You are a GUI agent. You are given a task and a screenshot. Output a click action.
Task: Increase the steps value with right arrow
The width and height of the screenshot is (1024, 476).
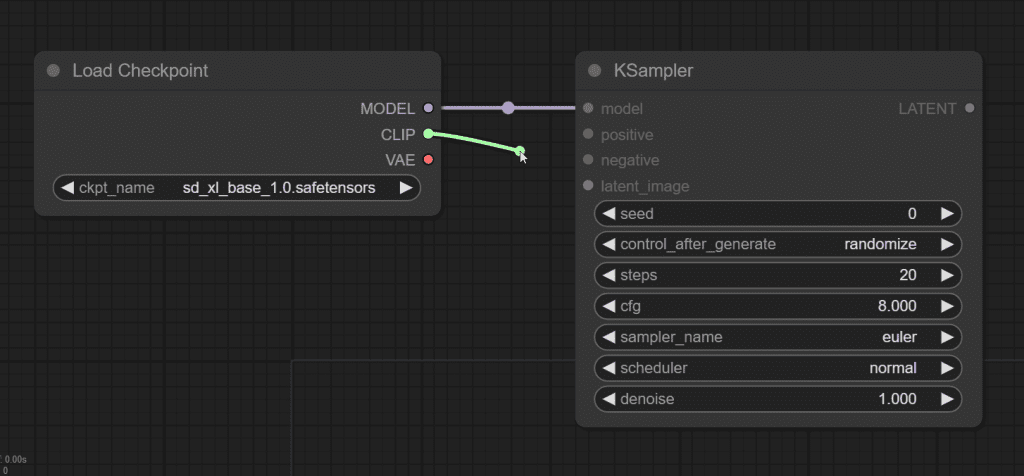click(946, 275)
